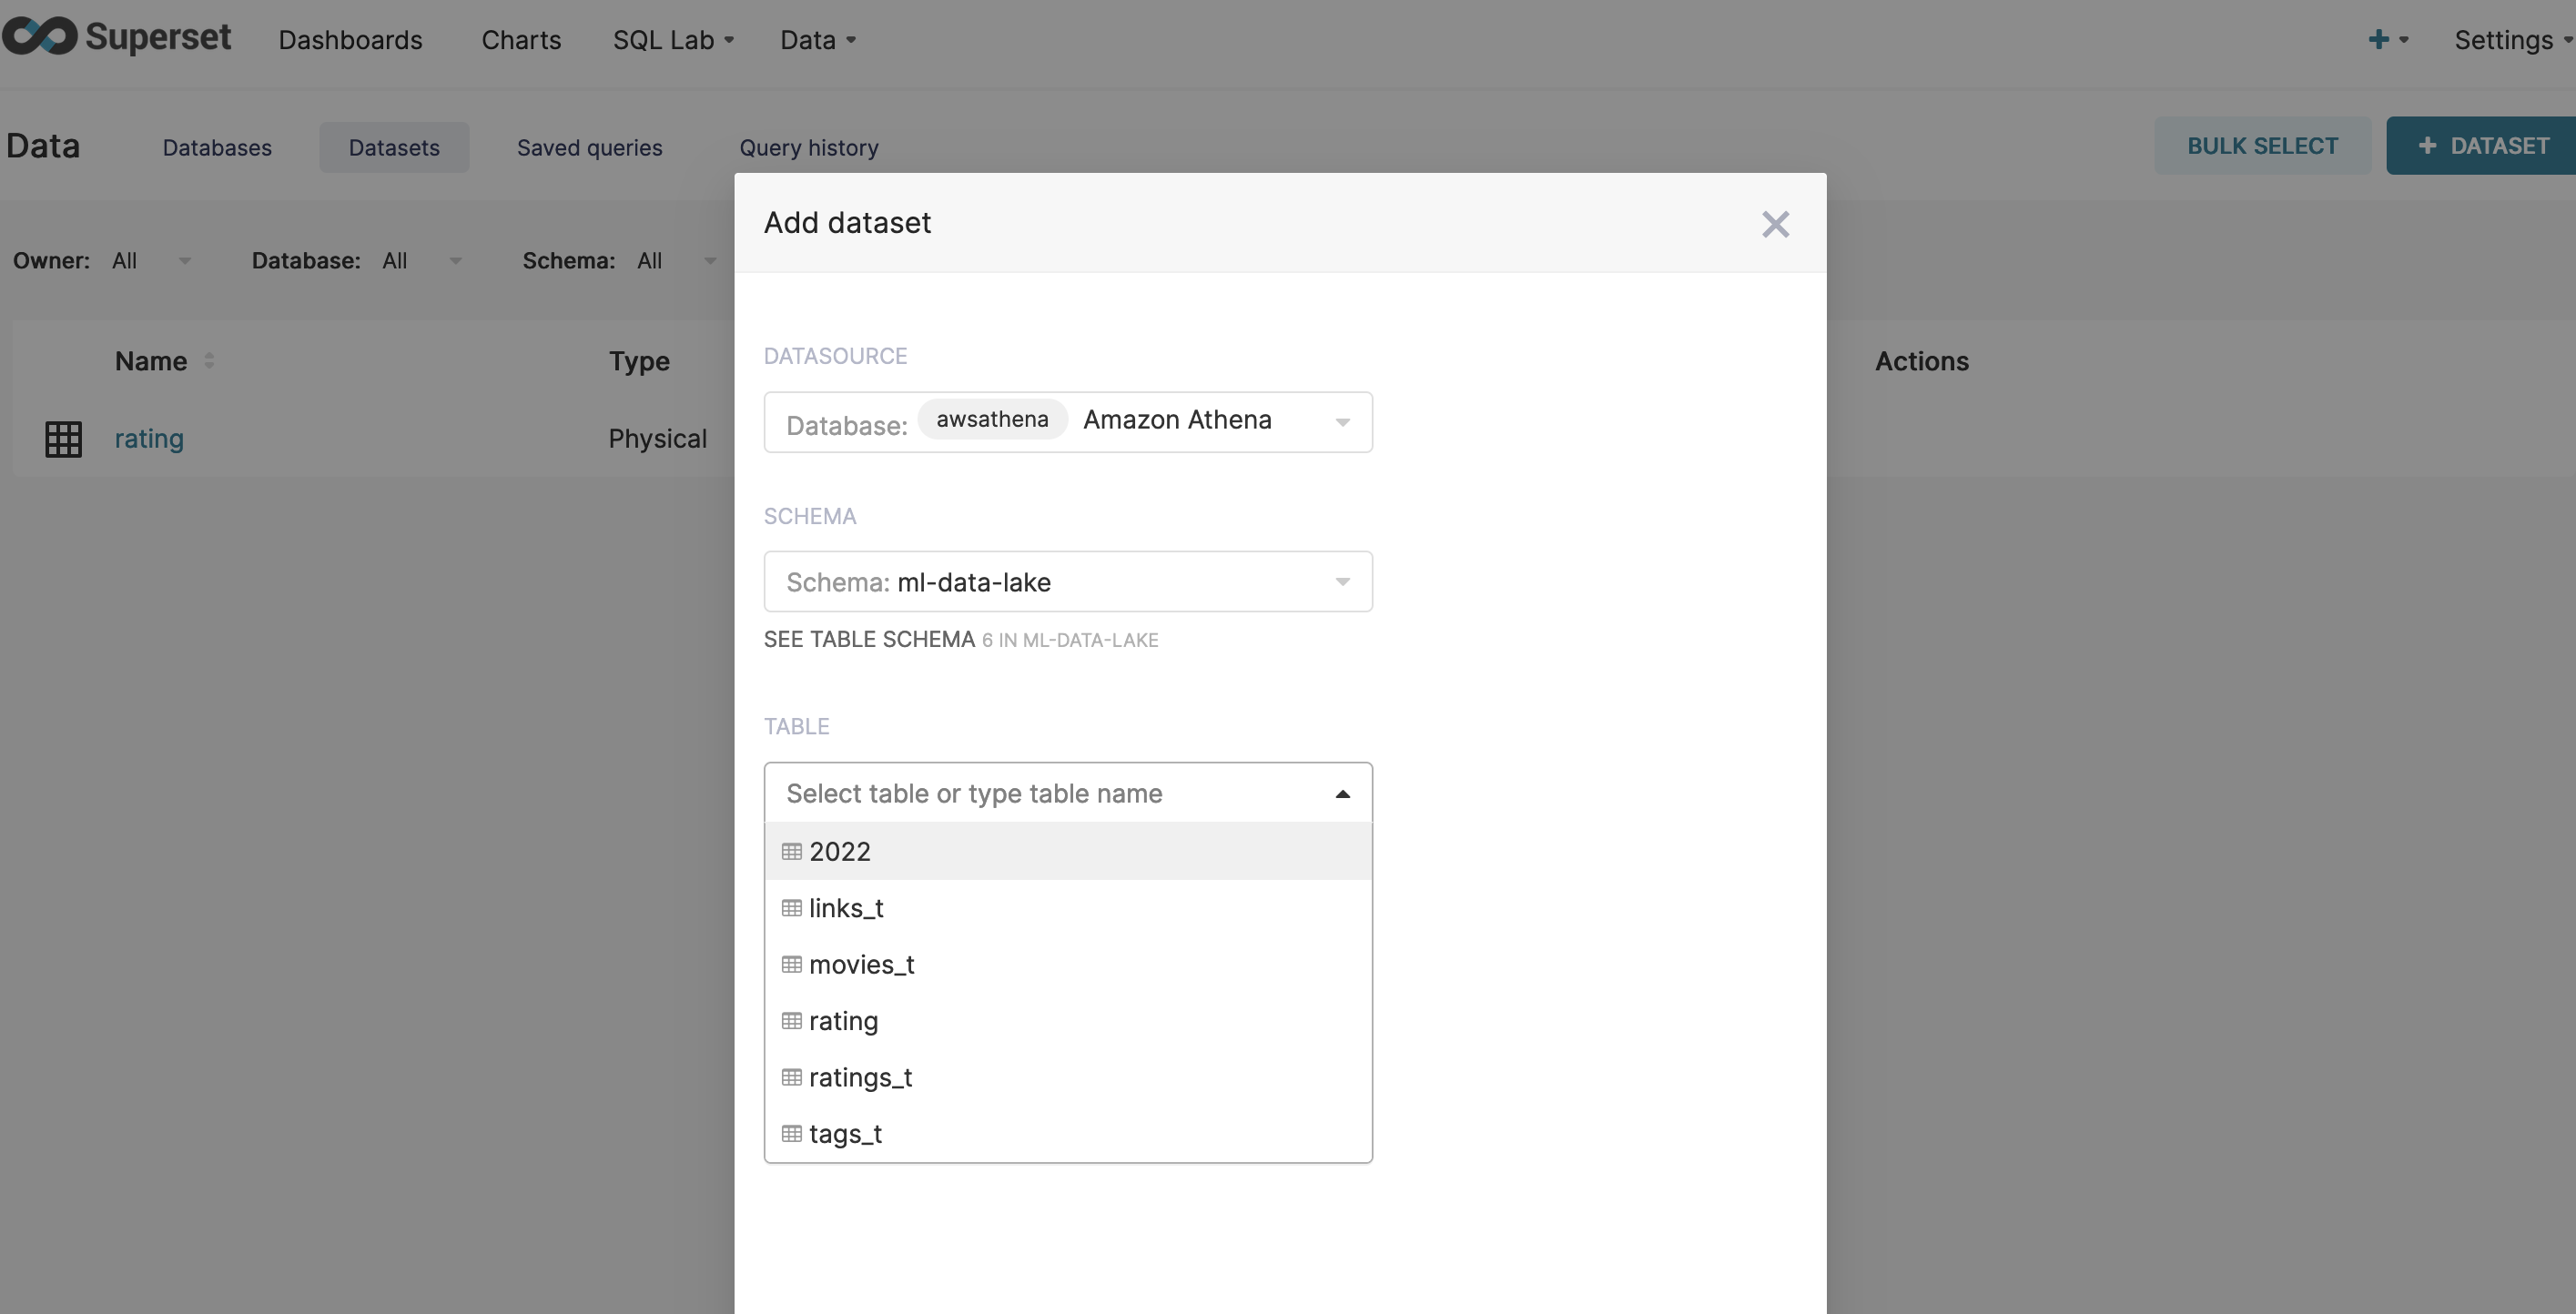The height and width of the screenshot is (1314, 2576).
Task: Switch to the Saved queries tab
Action: pyautogui.click(x=589, y=148)
